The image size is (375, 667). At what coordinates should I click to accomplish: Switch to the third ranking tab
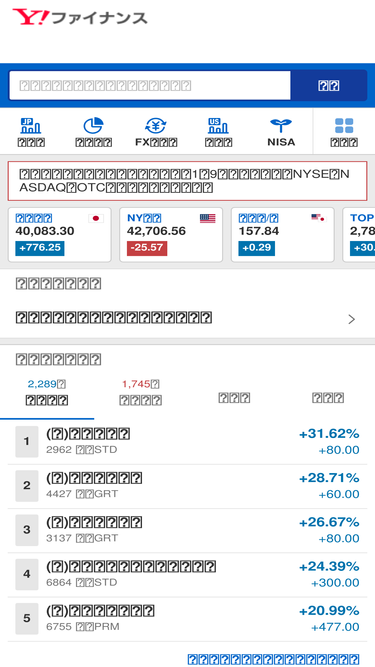tap(234, 398)
